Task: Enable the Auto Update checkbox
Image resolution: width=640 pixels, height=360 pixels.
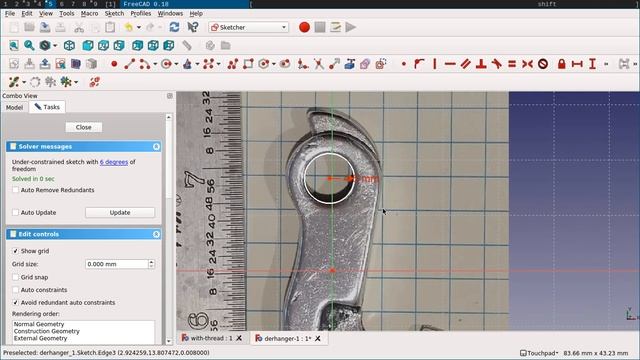Action: pyautogui.click(x=16, y=212)
